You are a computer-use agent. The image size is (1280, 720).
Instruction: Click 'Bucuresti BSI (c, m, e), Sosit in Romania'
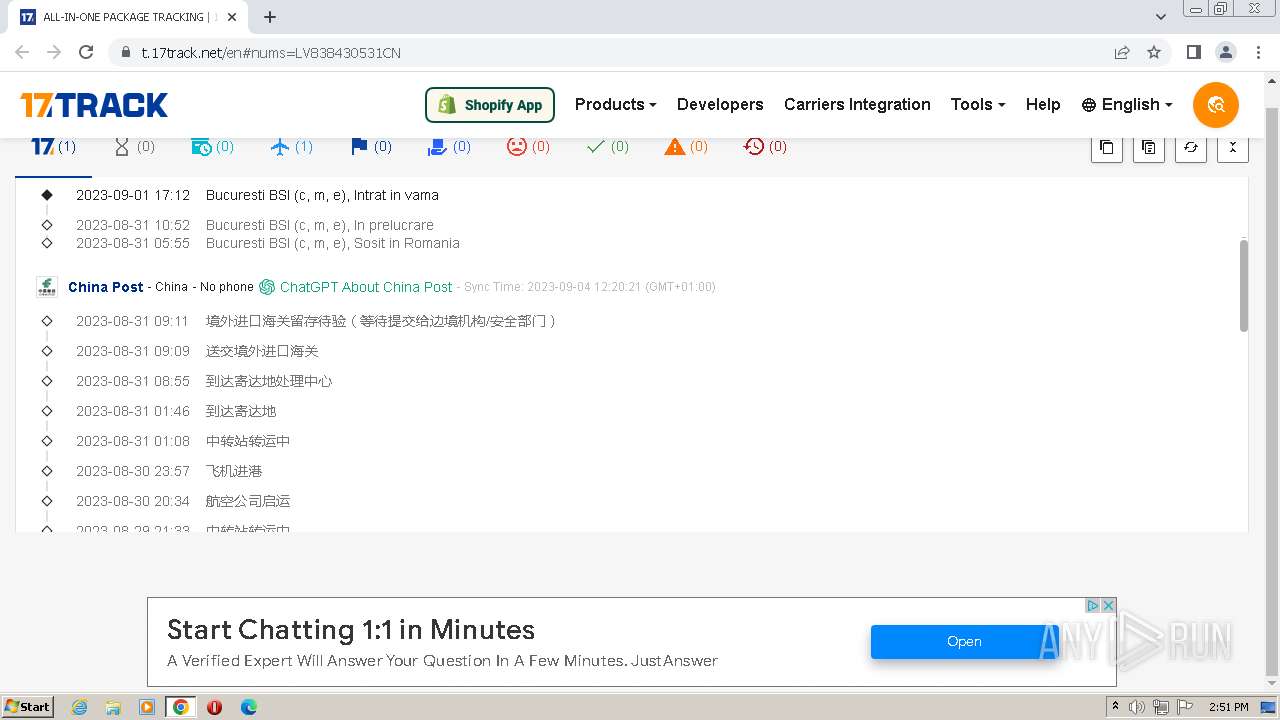click(x=333, y=243)
